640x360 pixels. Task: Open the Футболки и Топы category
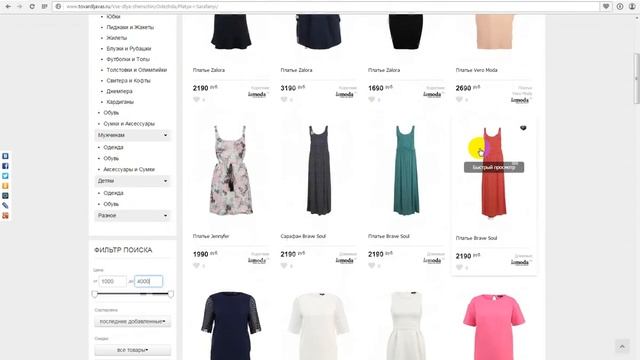(128, 59)
